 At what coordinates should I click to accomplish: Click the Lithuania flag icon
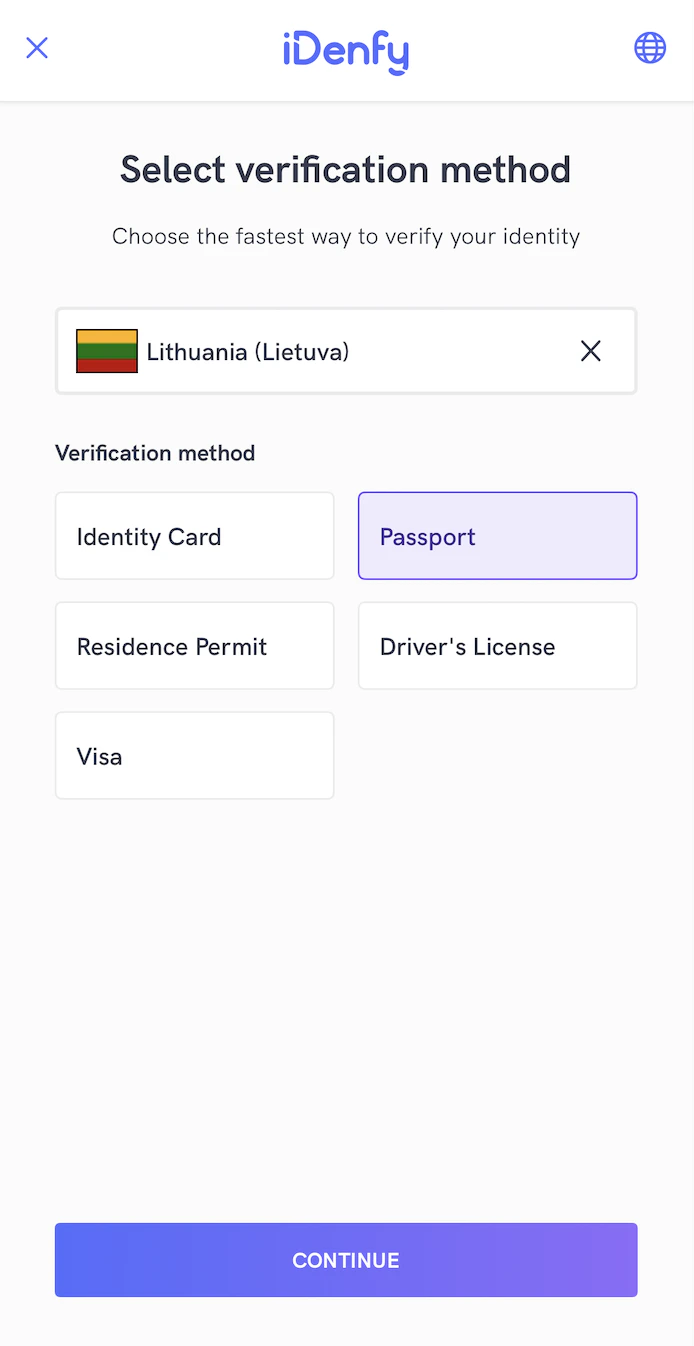[106, 351]
